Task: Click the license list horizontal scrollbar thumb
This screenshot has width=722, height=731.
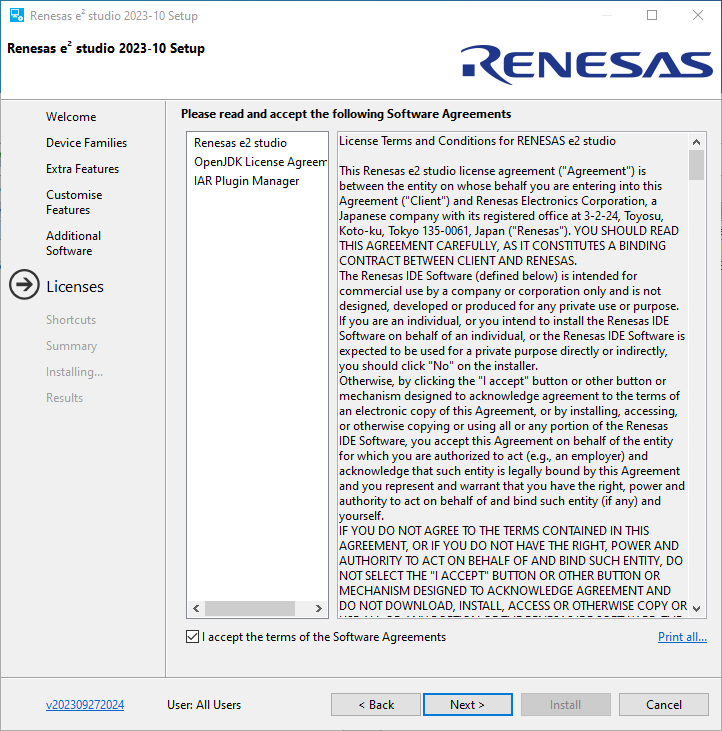Action: [250, 608]
